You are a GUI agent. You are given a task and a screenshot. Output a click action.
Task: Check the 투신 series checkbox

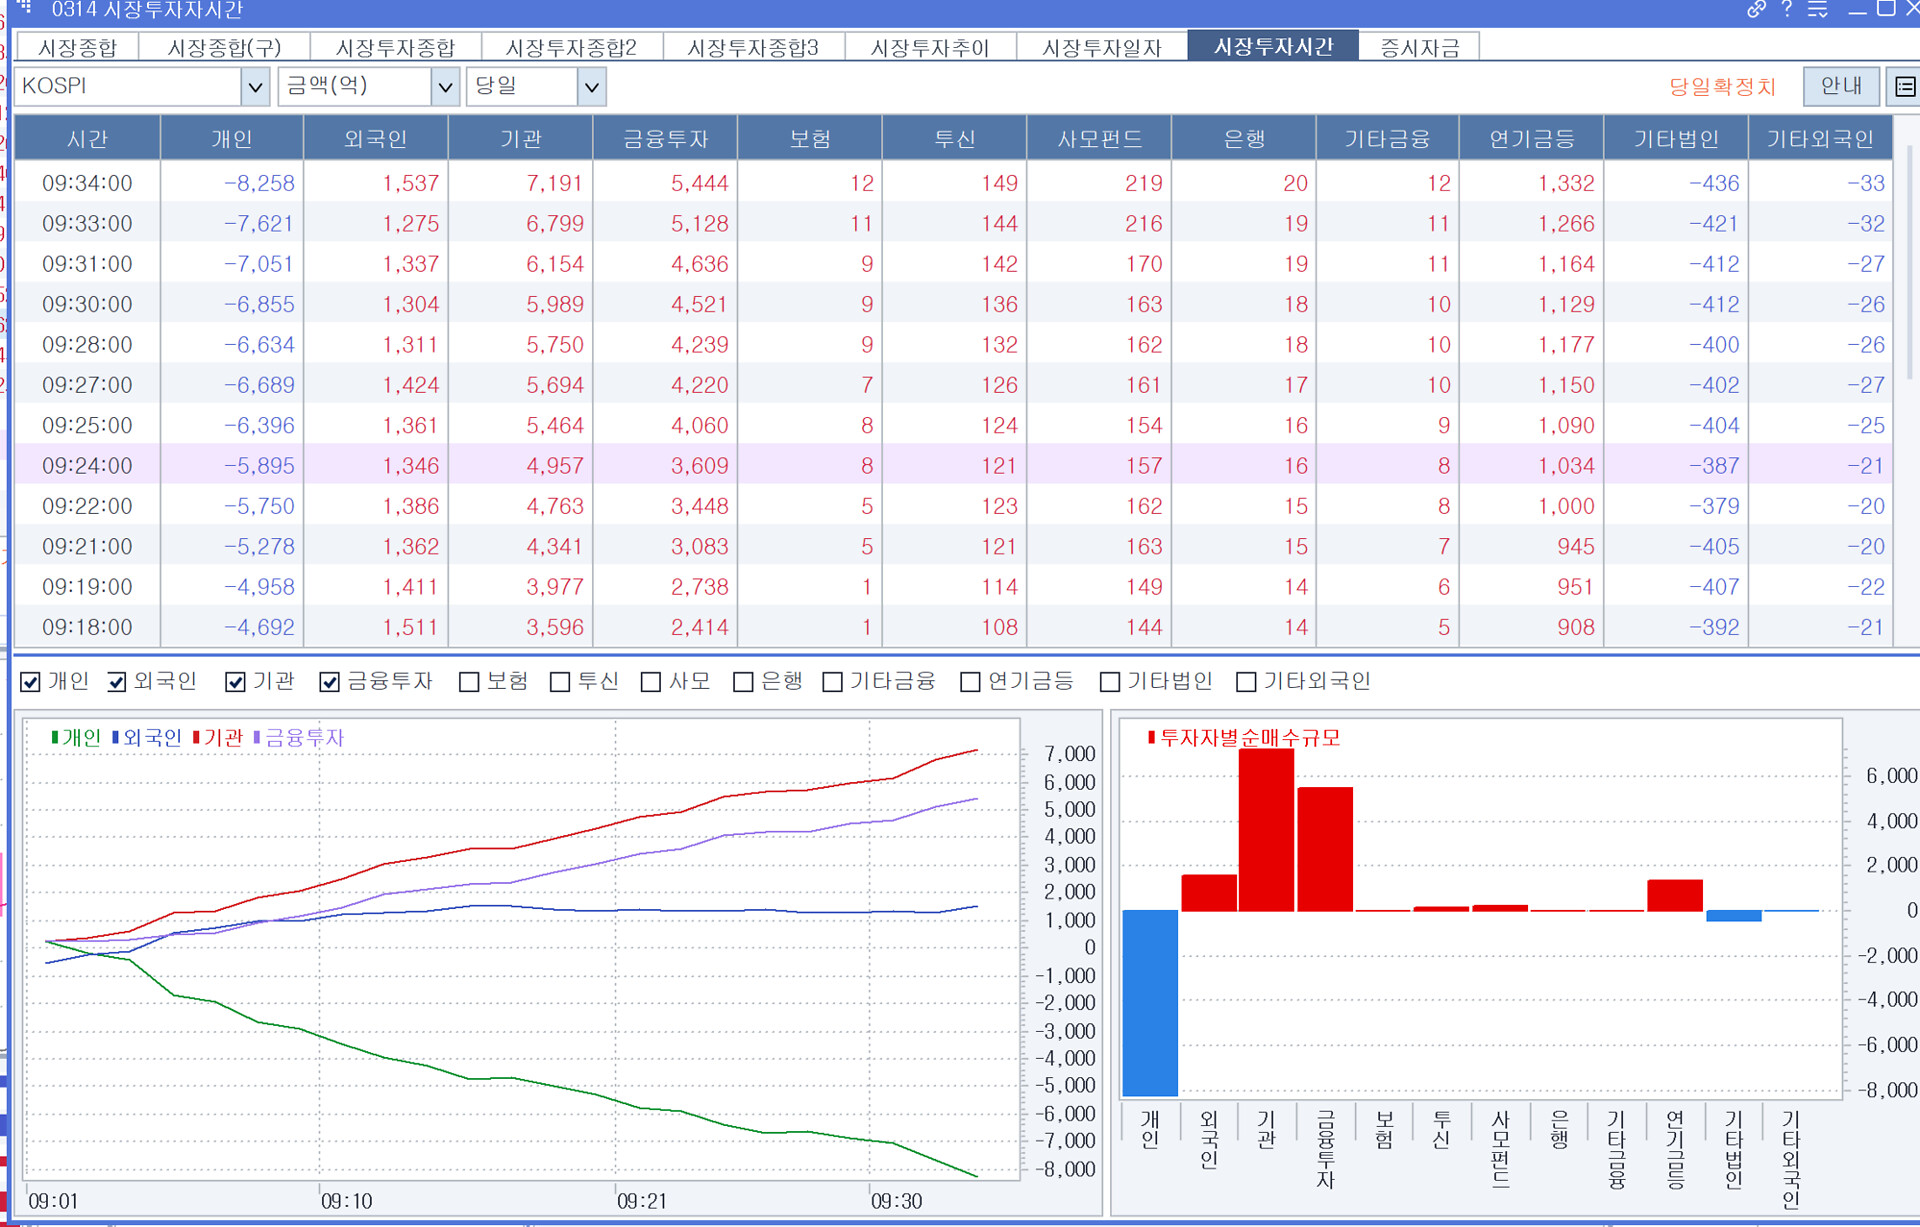(560, 682)
